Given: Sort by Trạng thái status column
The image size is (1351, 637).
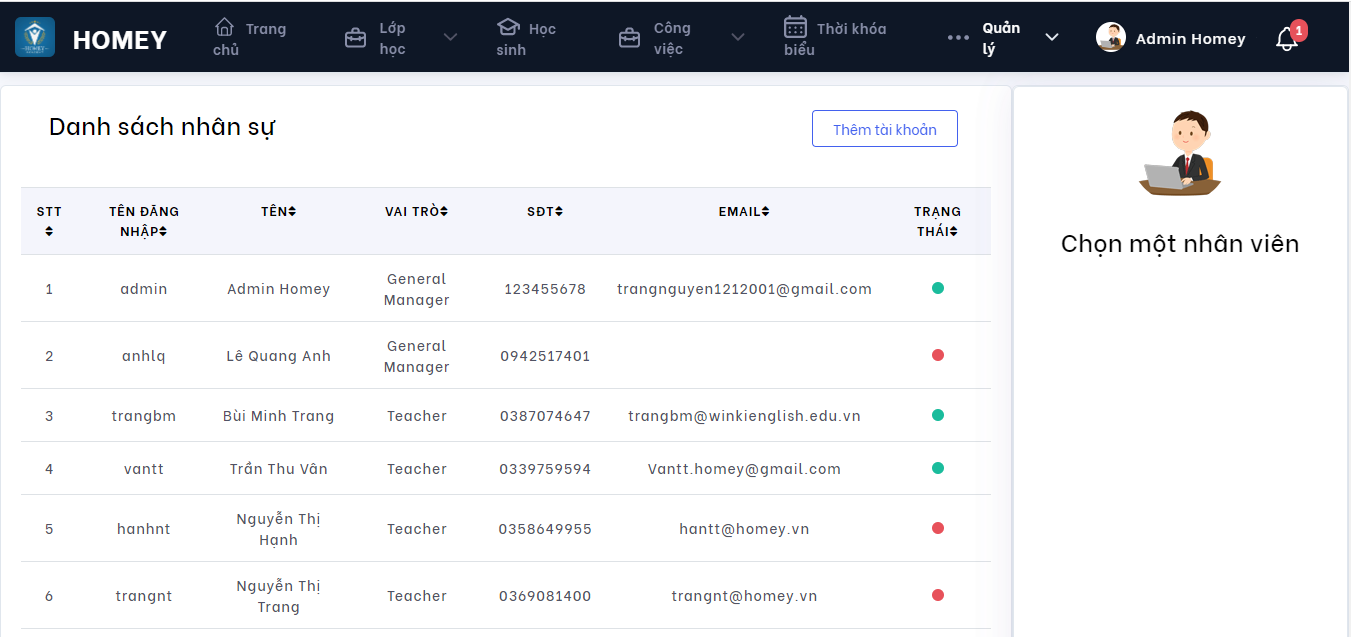Looking at the screenshot, I should 954,231.
